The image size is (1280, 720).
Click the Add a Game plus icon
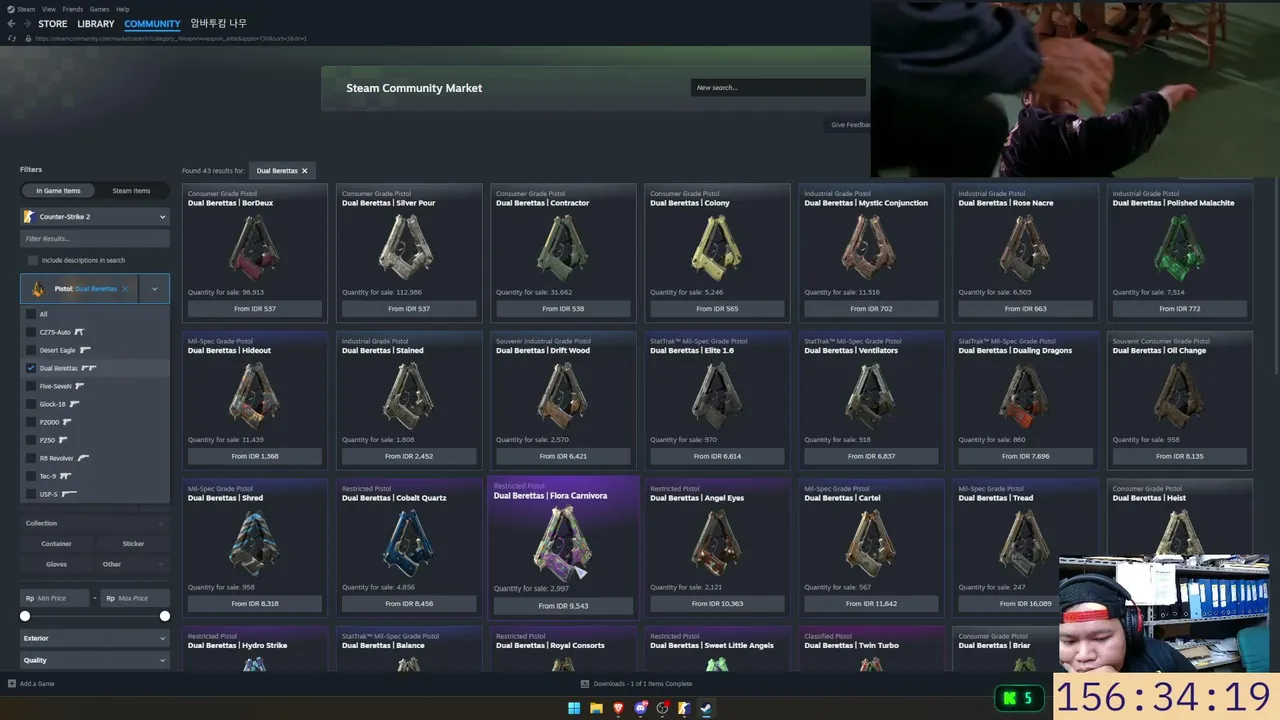(12, 684)
